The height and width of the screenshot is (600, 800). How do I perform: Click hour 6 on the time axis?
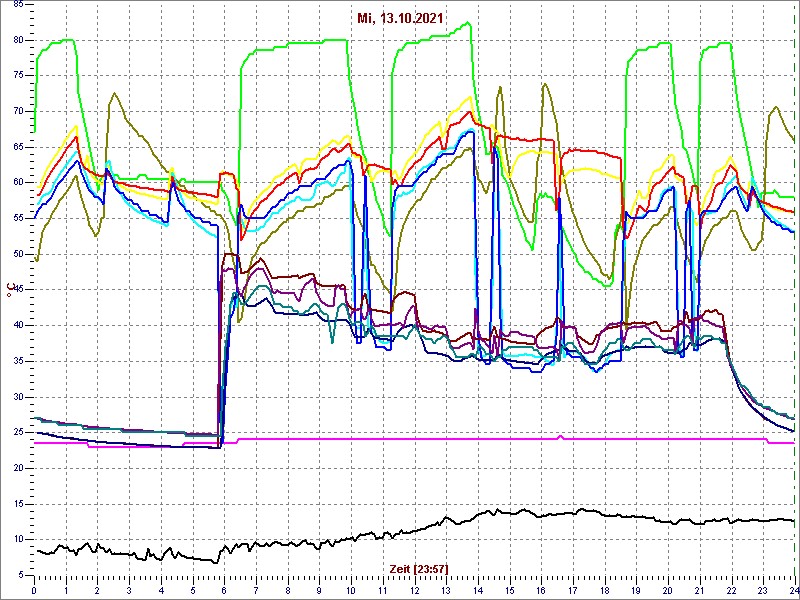click(x=224, y=591)
